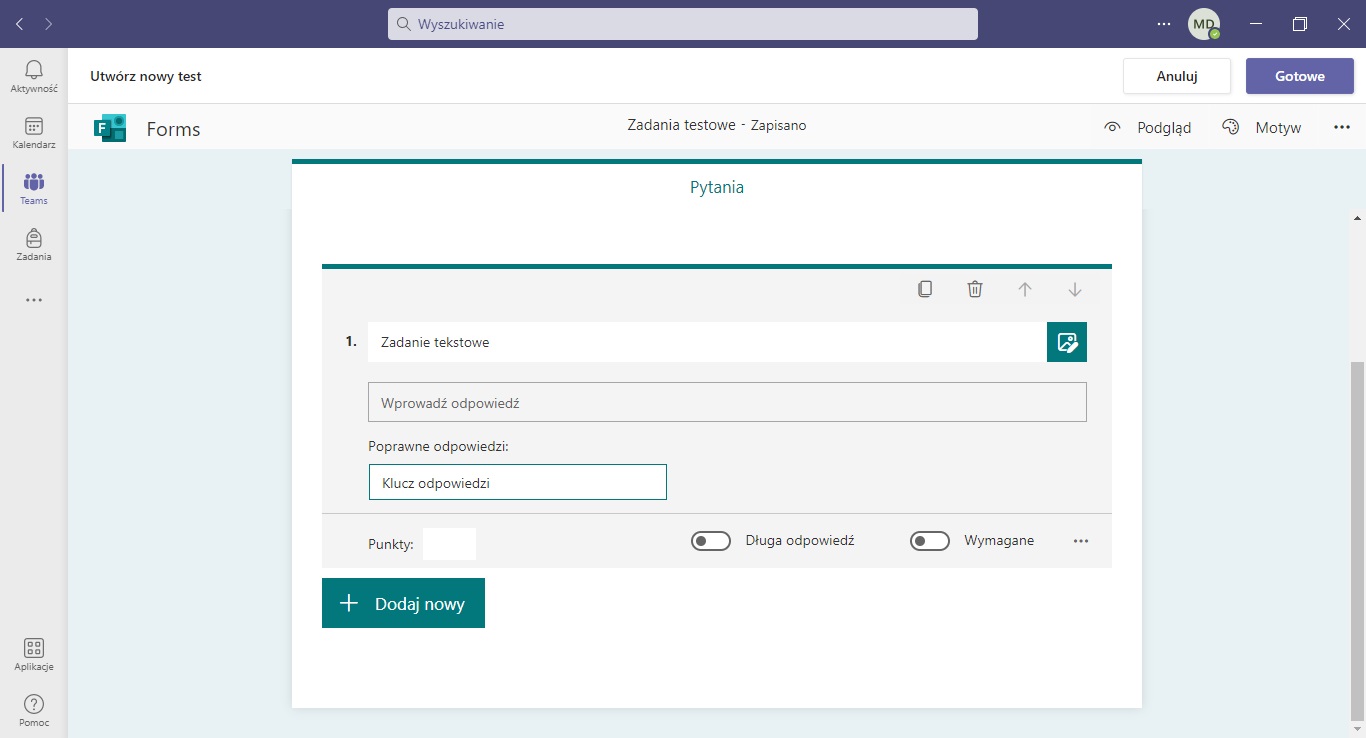Expand Forms more options ellipsis menu

point(1342,127)
